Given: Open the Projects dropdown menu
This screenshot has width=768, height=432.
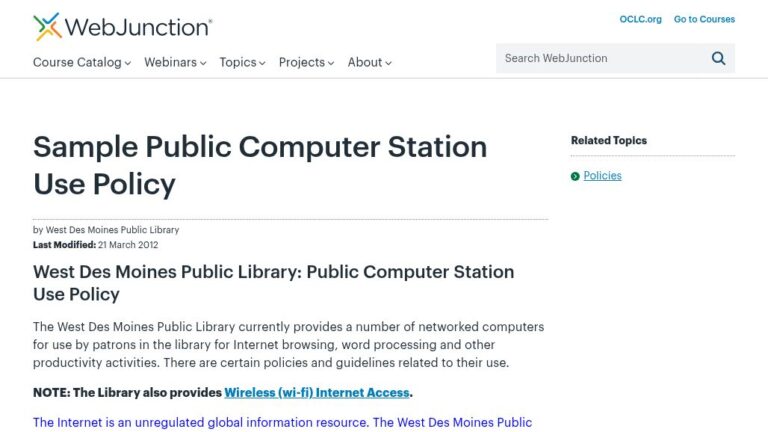Looking at the screenshot, I should click(x=306, y=62).
